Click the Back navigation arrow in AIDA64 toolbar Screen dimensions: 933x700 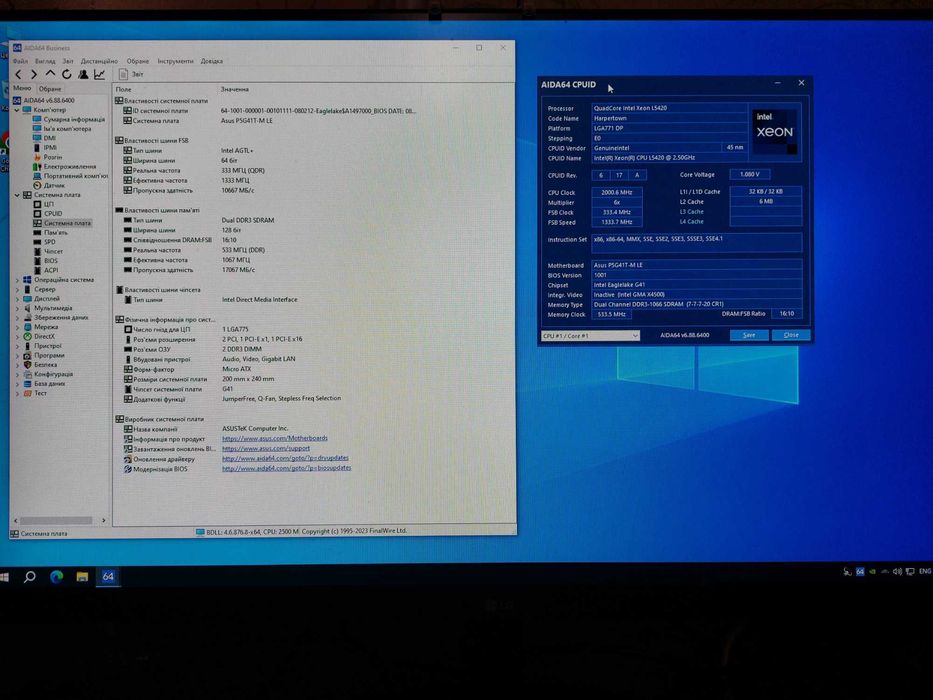(x=18, y=74)
